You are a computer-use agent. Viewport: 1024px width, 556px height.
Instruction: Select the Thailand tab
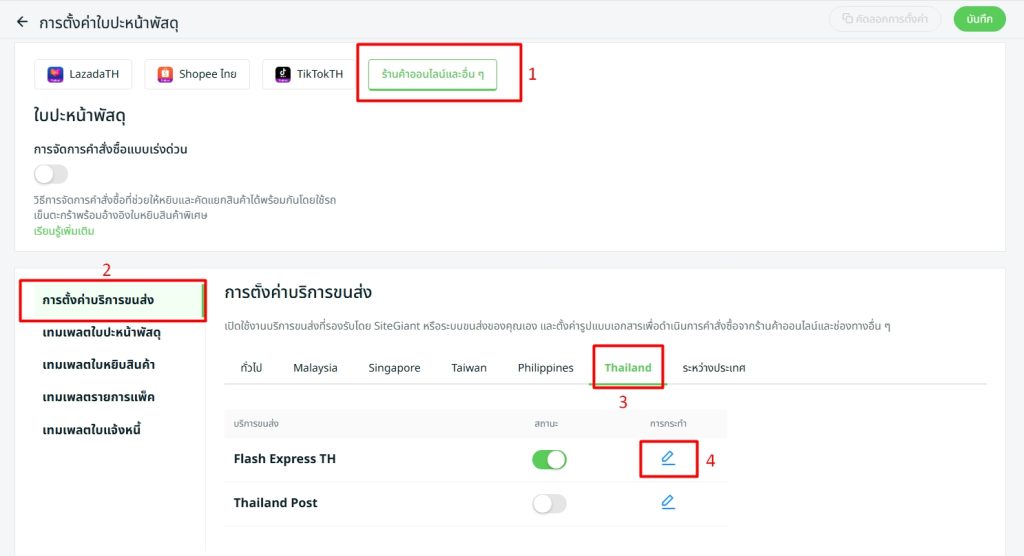pyautogui.click(x=628, y=368)
